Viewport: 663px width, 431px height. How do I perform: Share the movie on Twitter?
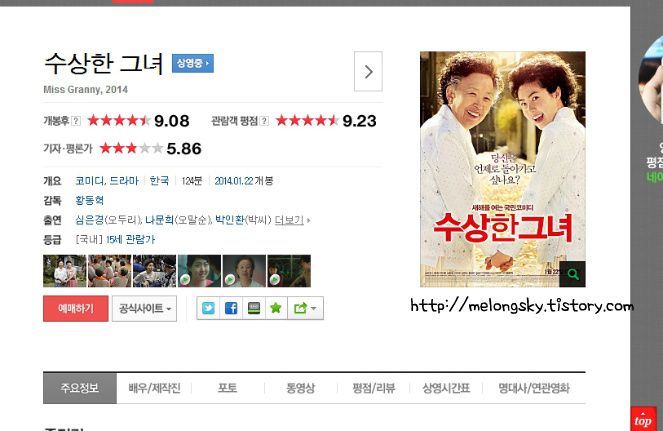pos(208,308)
